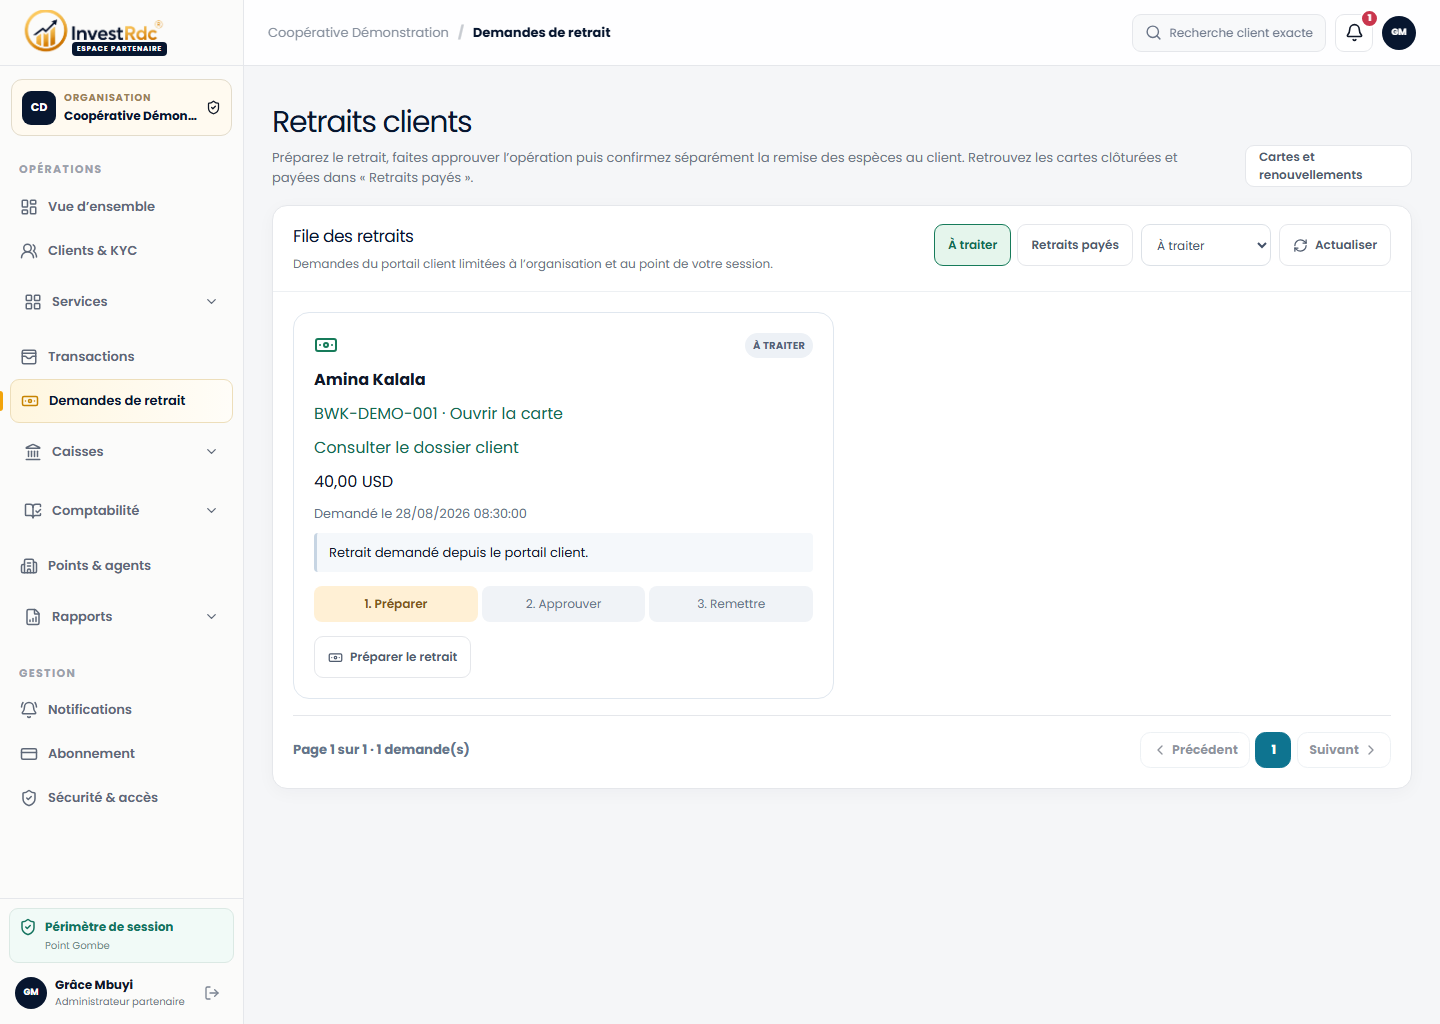The height and width of the screenshot is (1024, 1440).
Task: Click the Comptabilité book icon
Action: click(x=33, y=511)
